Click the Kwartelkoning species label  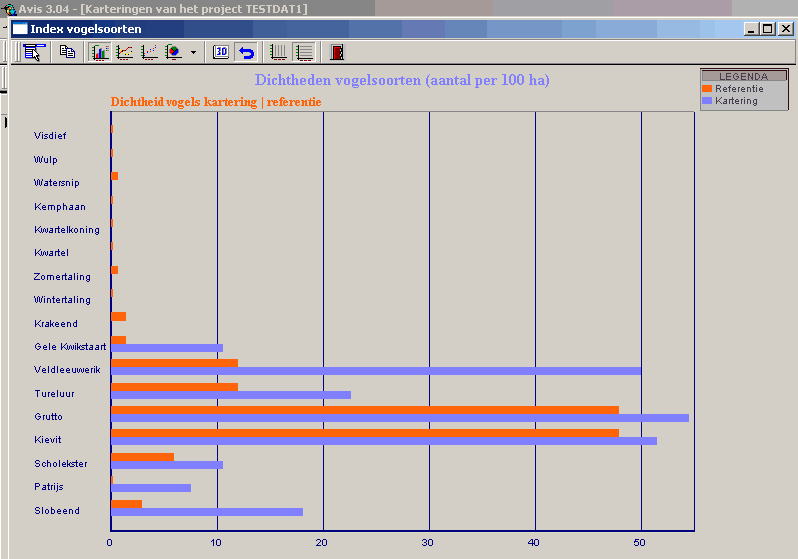tap(67, 230)
